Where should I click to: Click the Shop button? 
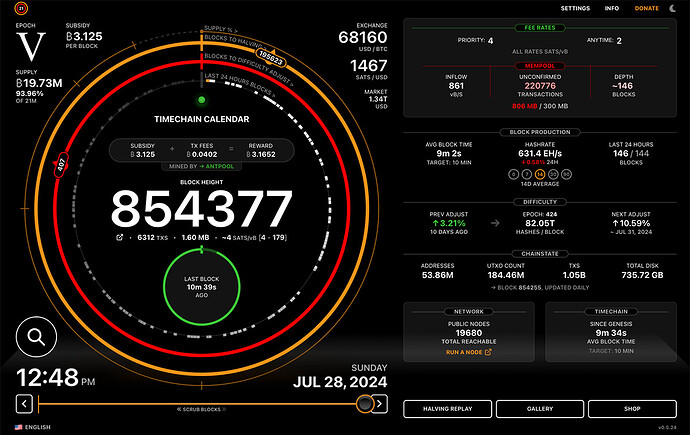pos(631,409)
